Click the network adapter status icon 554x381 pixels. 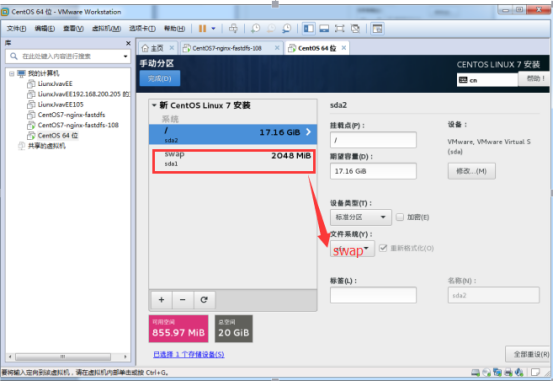coord(497,372)
